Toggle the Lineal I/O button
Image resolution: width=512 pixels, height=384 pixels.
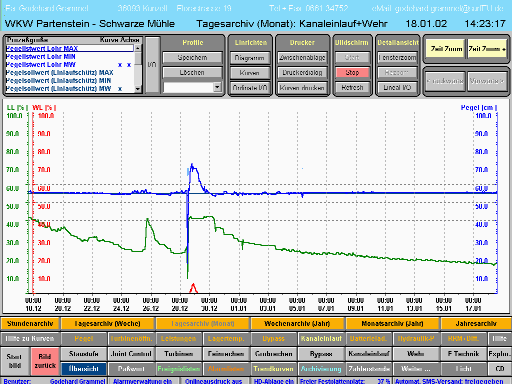coord(397,87)
